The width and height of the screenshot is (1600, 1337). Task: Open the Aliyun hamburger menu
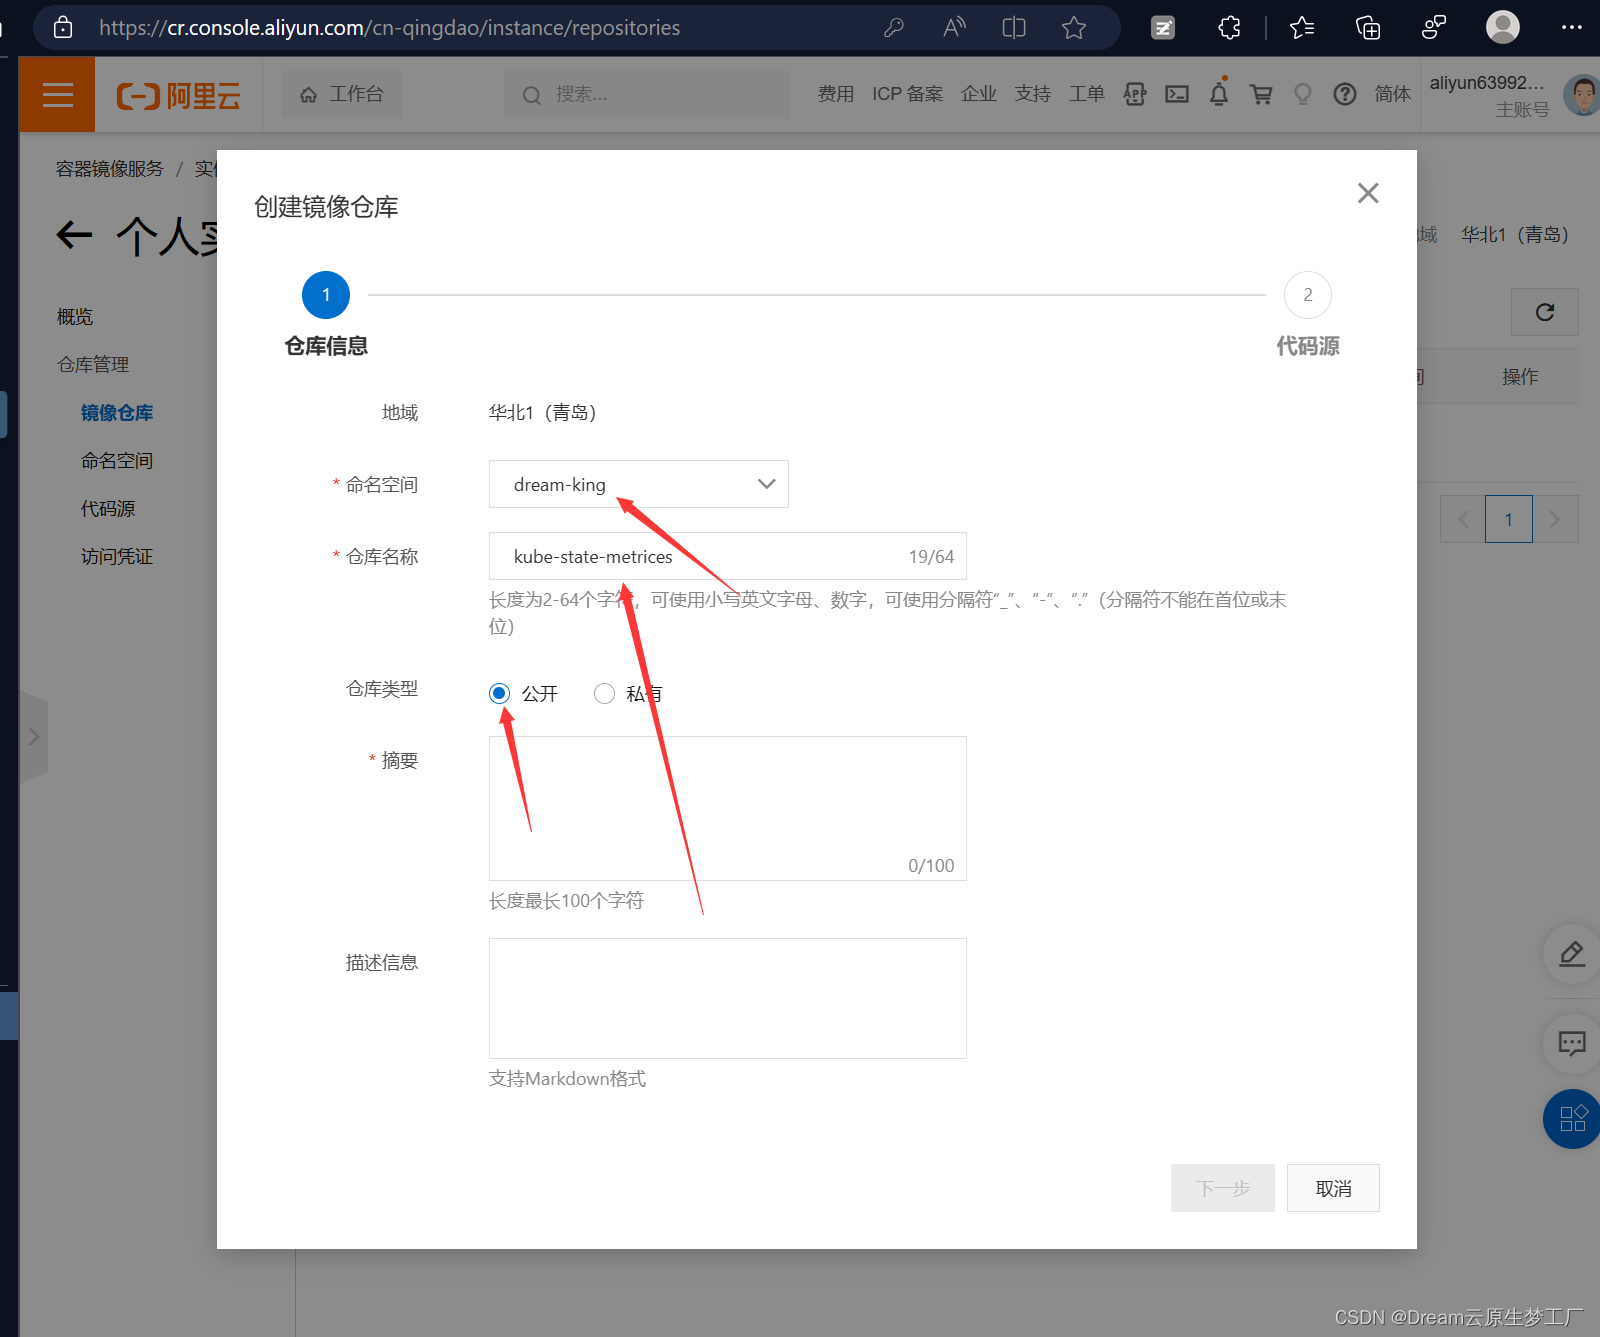coord(57,95)
